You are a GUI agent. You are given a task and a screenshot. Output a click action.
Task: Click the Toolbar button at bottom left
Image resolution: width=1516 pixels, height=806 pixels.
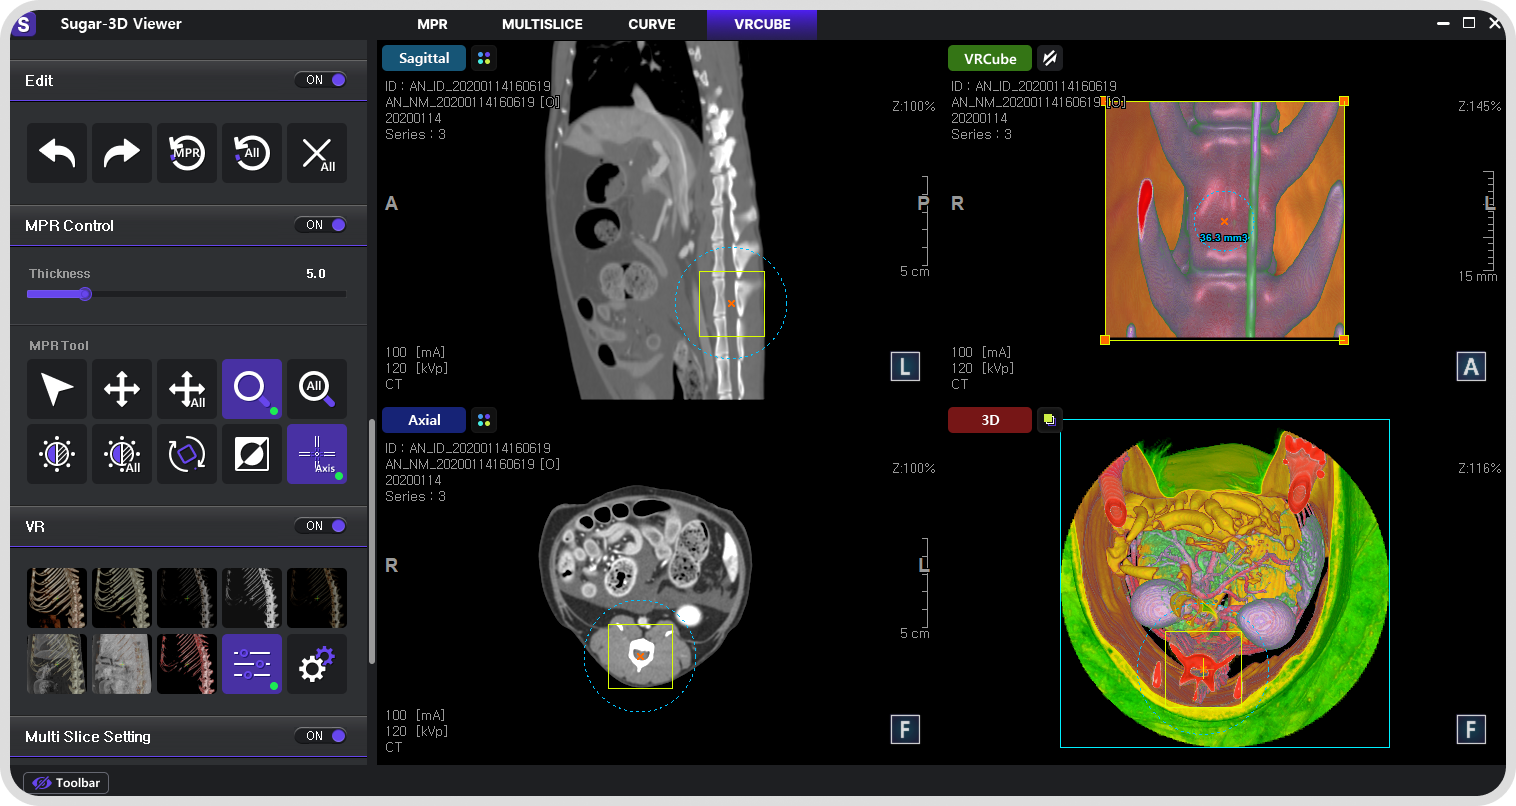point(66,783)
